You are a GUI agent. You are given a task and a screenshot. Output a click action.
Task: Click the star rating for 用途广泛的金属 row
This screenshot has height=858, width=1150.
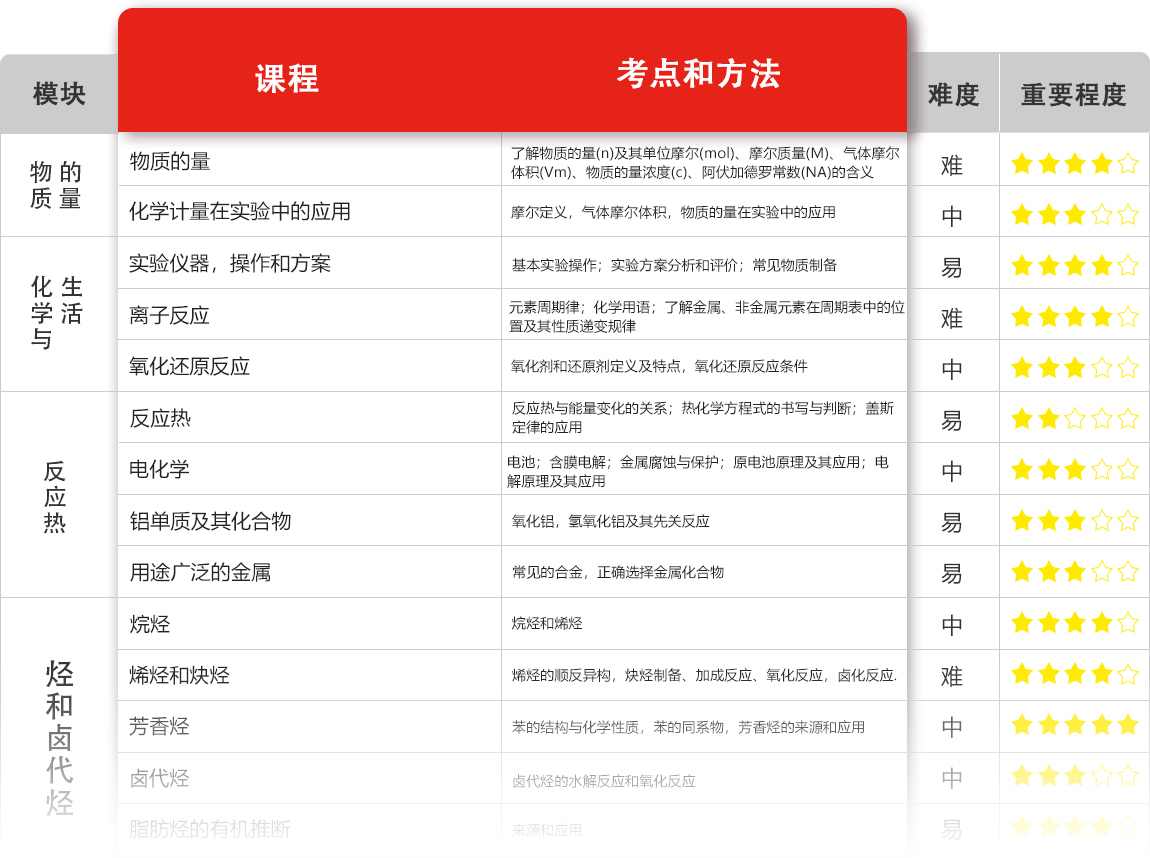[1074, 571]
